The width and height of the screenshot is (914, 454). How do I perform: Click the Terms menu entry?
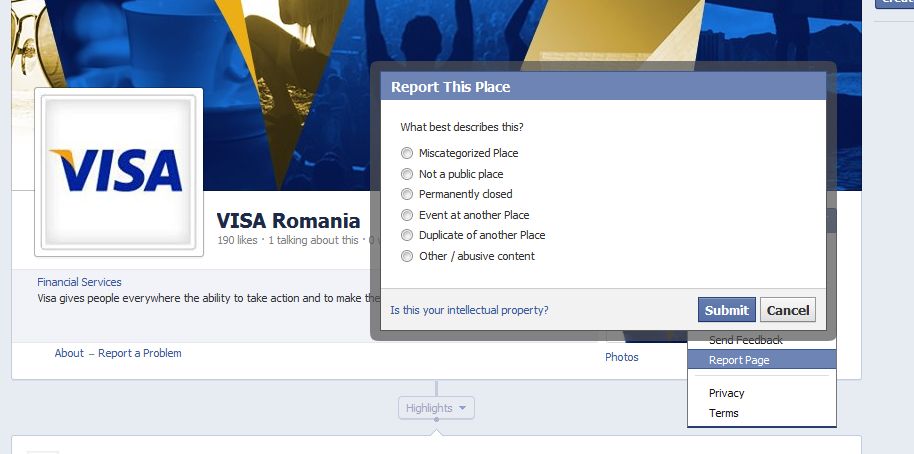[724, 413]
